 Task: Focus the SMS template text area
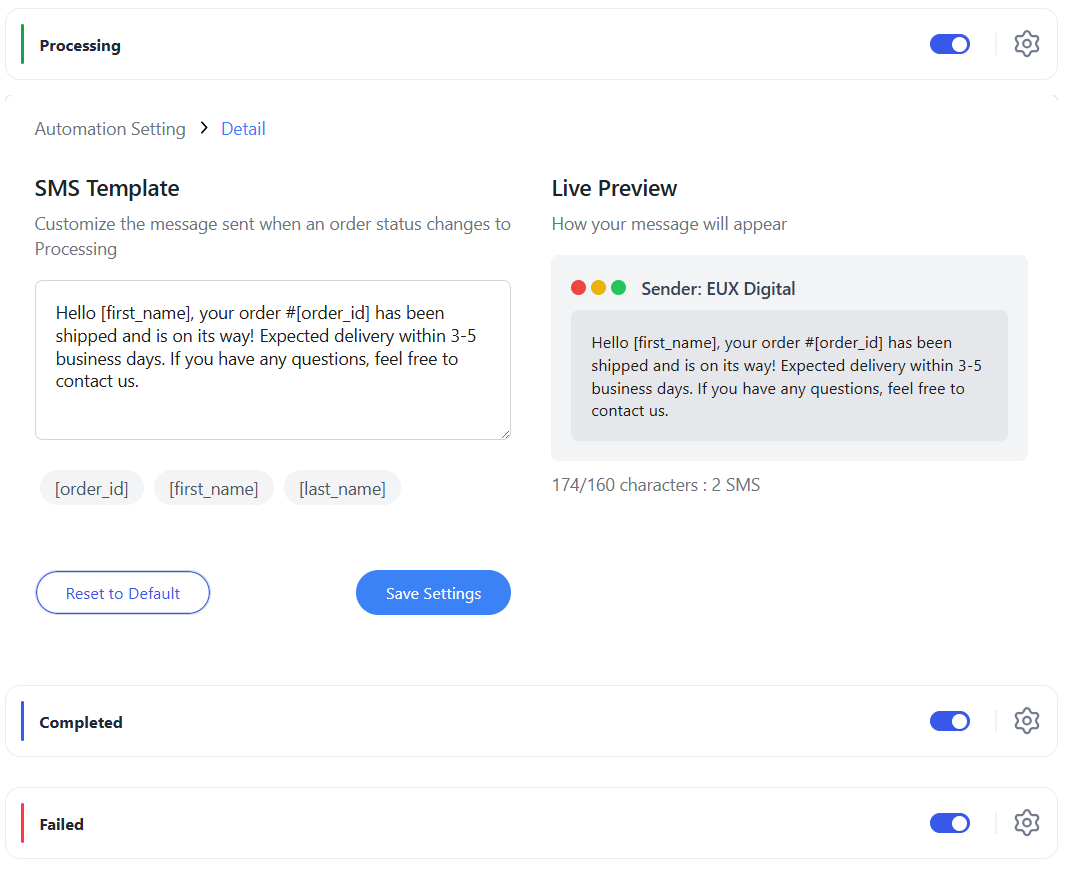pyautogui.click(x=273, y=360)
